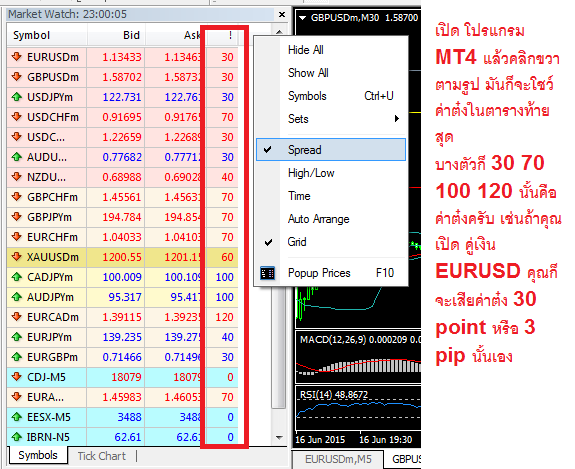Click the EURGBPm green up-arrow icon

tap(17, 356)
